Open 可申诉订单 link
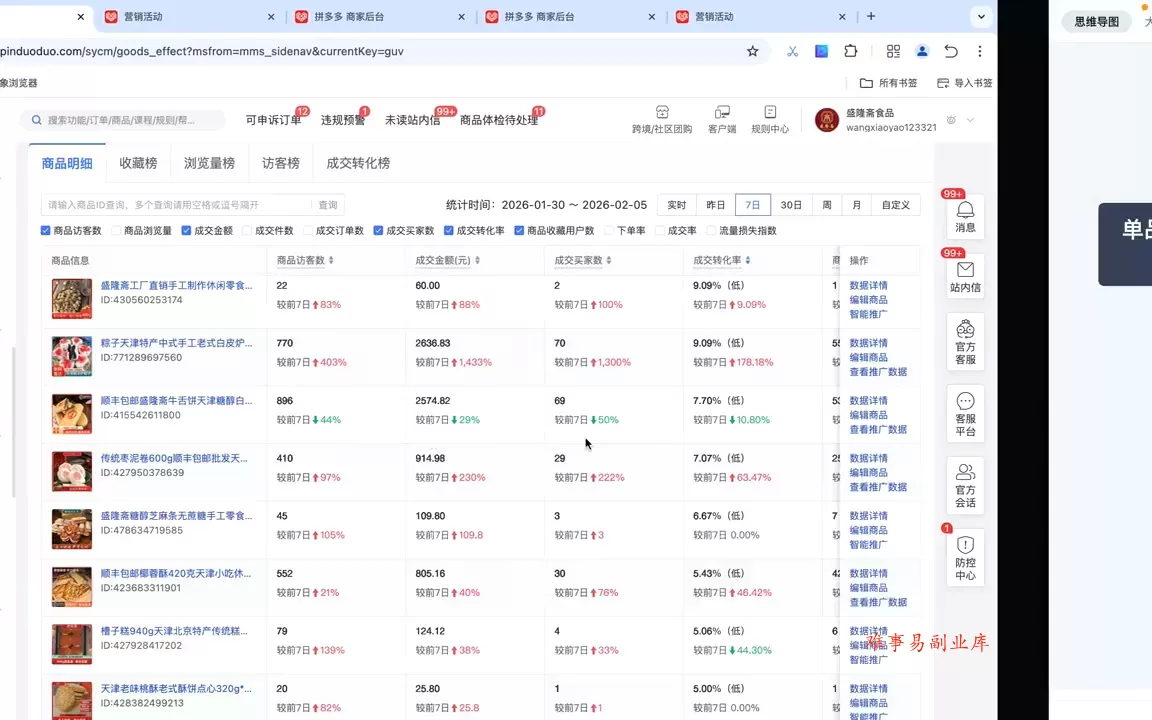The height and width of the screenshot is (720, 1152). [x=273, y=120]
